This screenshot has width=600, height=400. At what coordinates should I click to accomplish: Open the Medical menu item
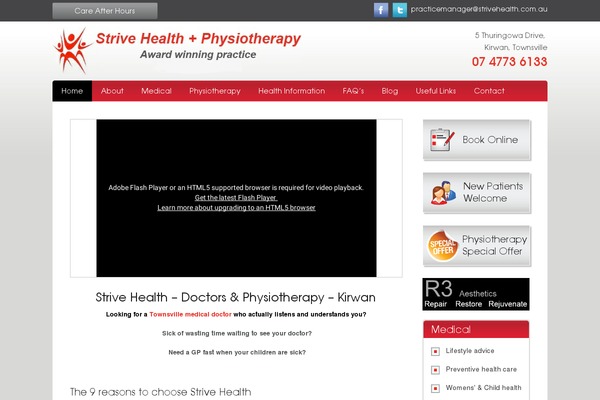point(156,91)
